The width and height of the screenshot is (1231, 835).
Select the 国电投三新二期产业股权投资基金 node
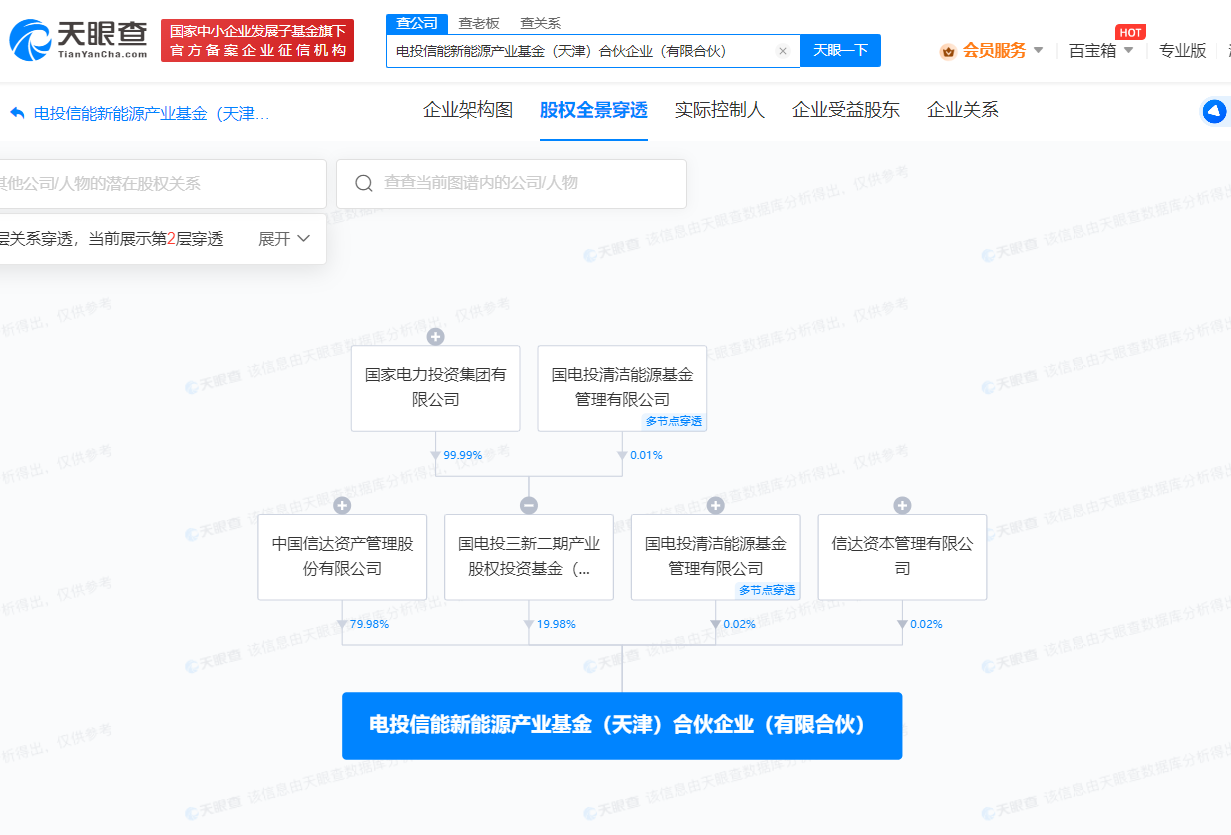click(529, 557)
